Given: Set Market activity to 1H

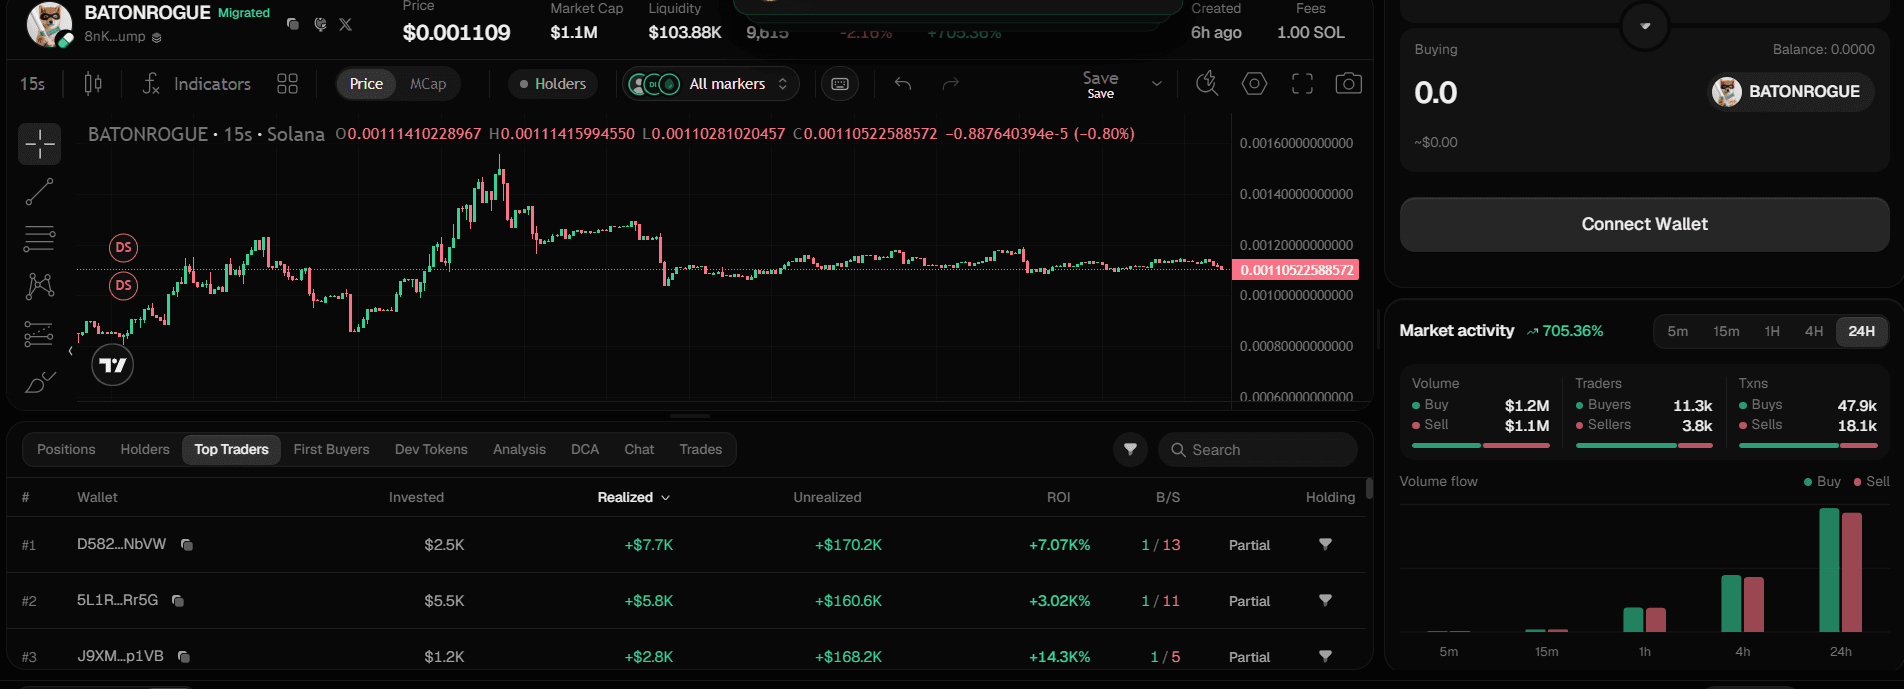Looking at the screenshot, I should click(x=1772, y=331).
